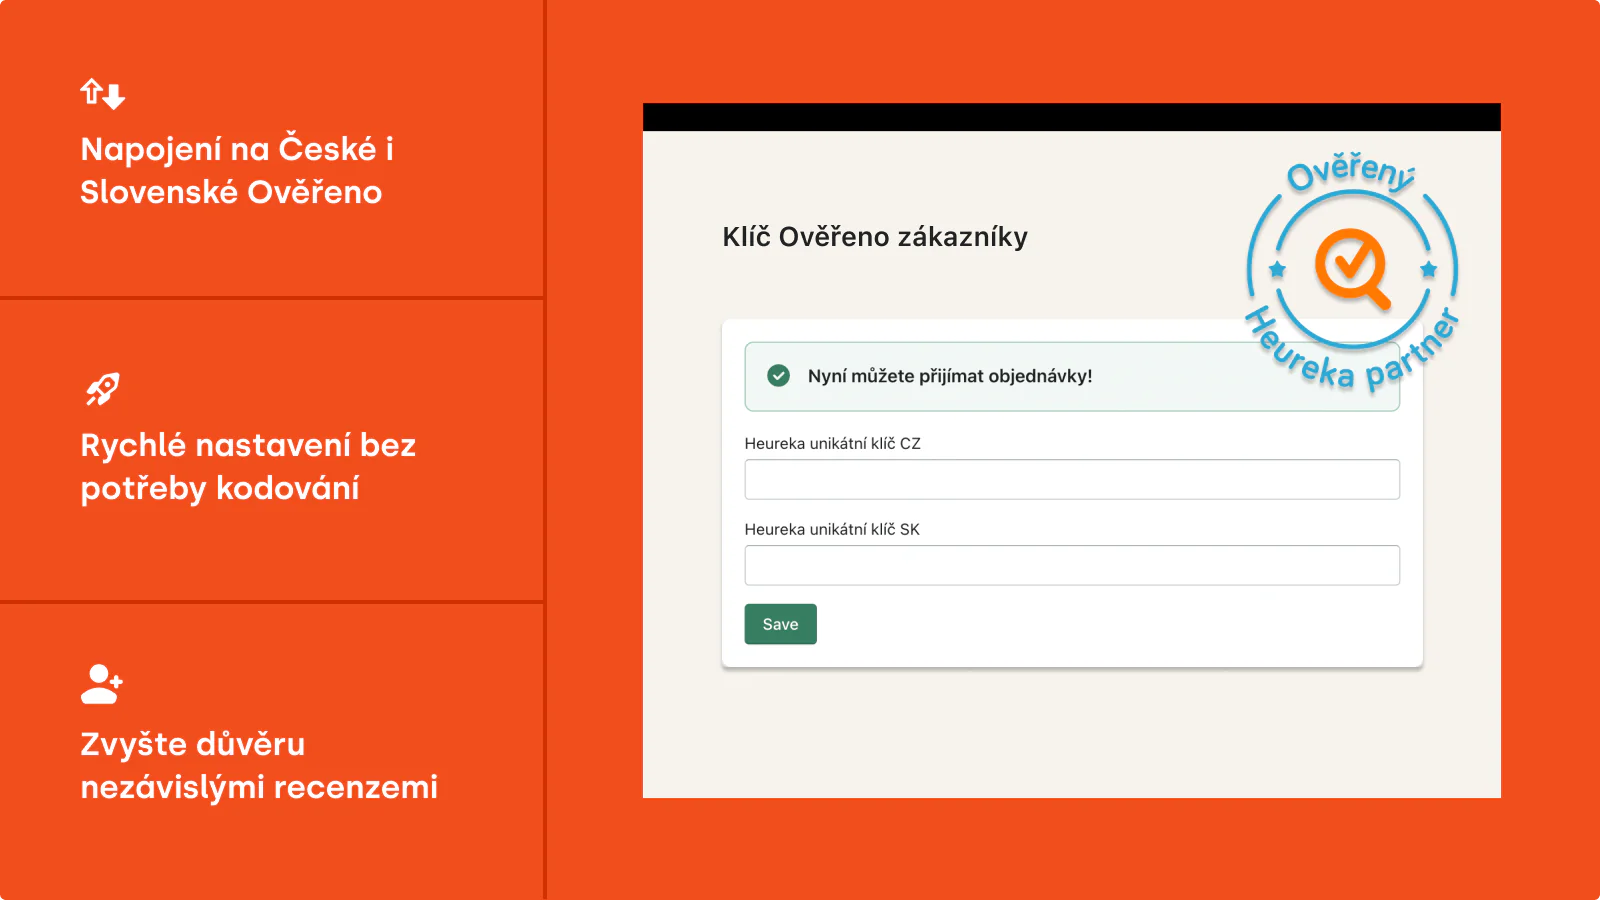Click the 'Heureka unikátní klíč CZ' label
The image size is (1600, 900).
(x=832, y=443)
